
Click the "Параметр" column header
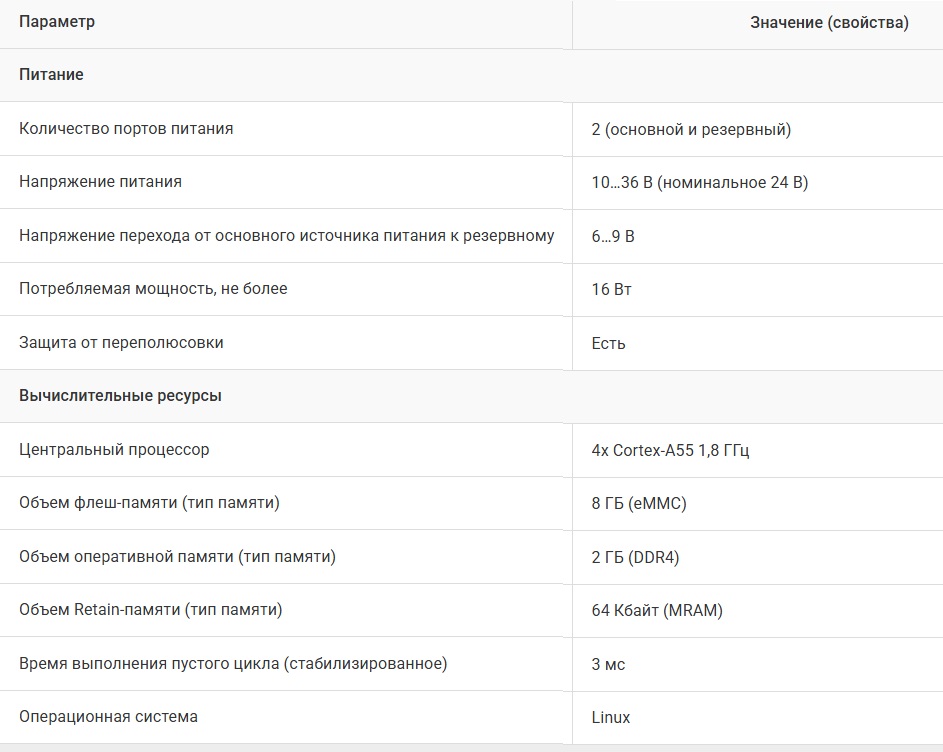57,22
